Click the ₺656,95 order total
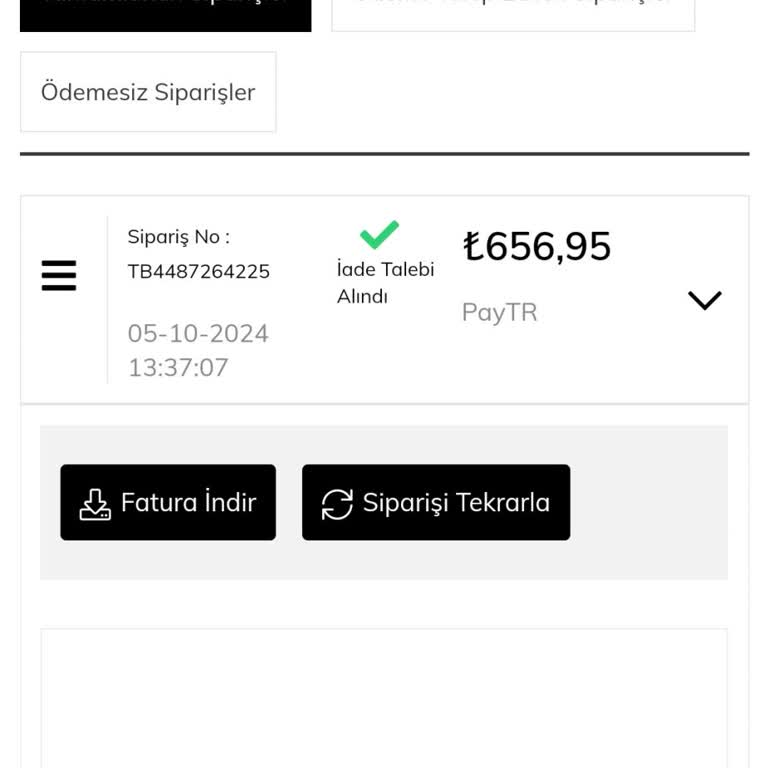The width and height of the screenshot is (768, 768). 537,246
